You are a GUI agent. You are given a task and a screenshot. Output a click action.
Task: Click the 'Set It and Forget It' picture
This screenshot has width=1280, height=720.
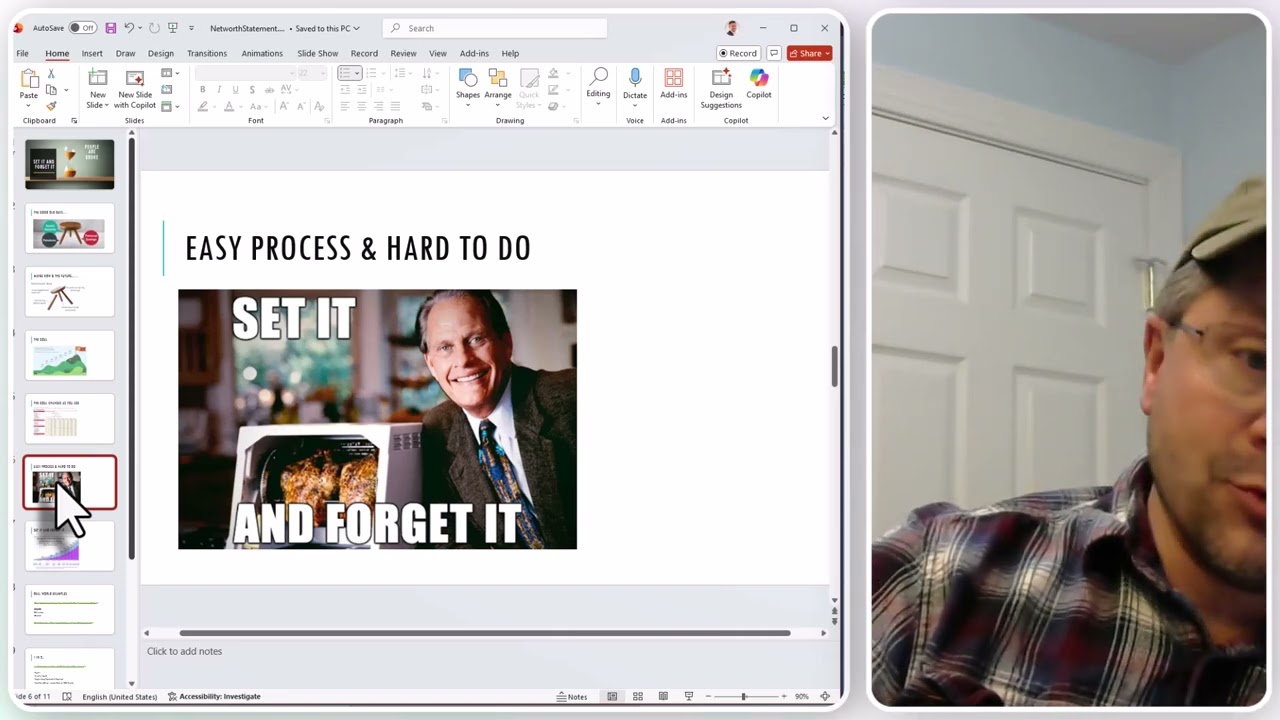377,419
